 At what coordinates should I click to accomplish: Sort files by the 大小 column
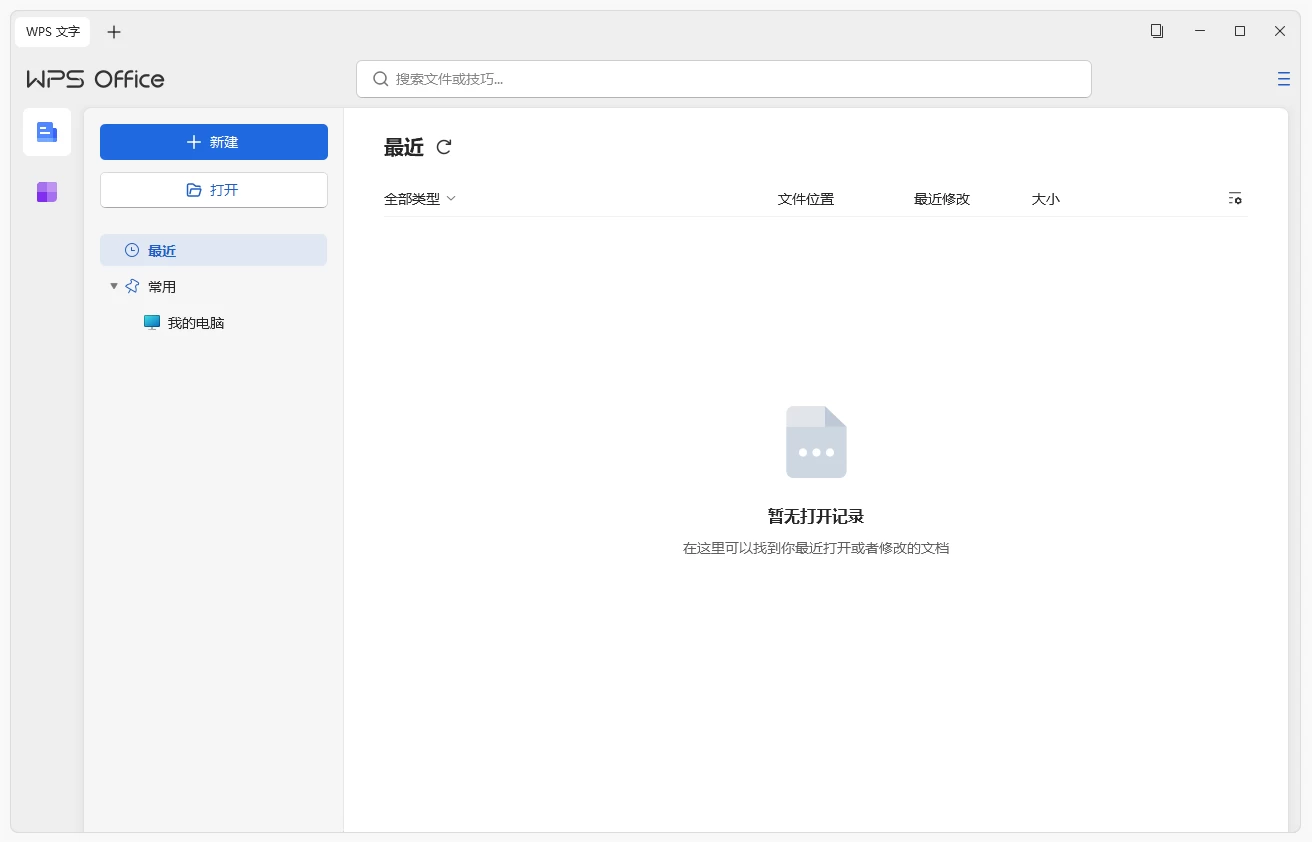(1046, 198)
